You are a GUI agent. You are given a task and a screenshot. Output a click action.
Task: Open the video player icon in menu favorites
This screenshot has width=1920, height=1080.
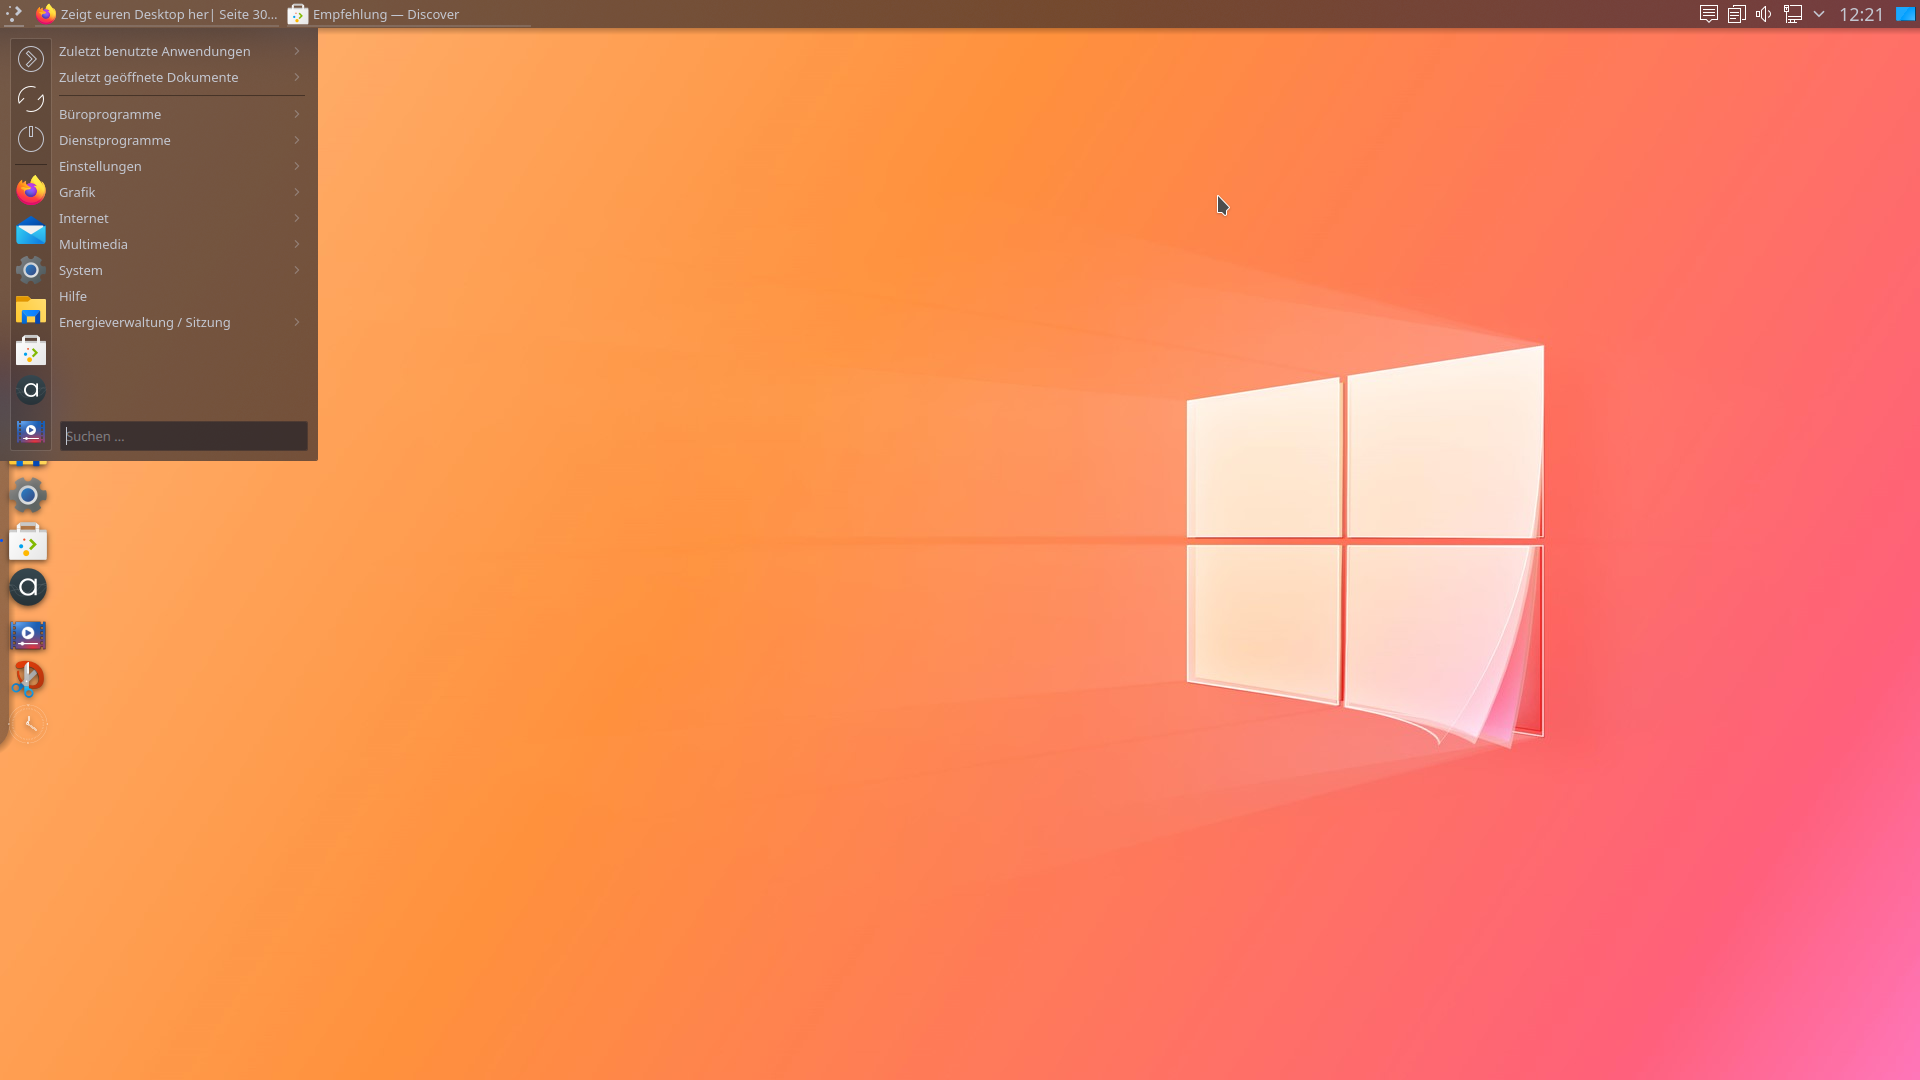[x=31, y=431]
